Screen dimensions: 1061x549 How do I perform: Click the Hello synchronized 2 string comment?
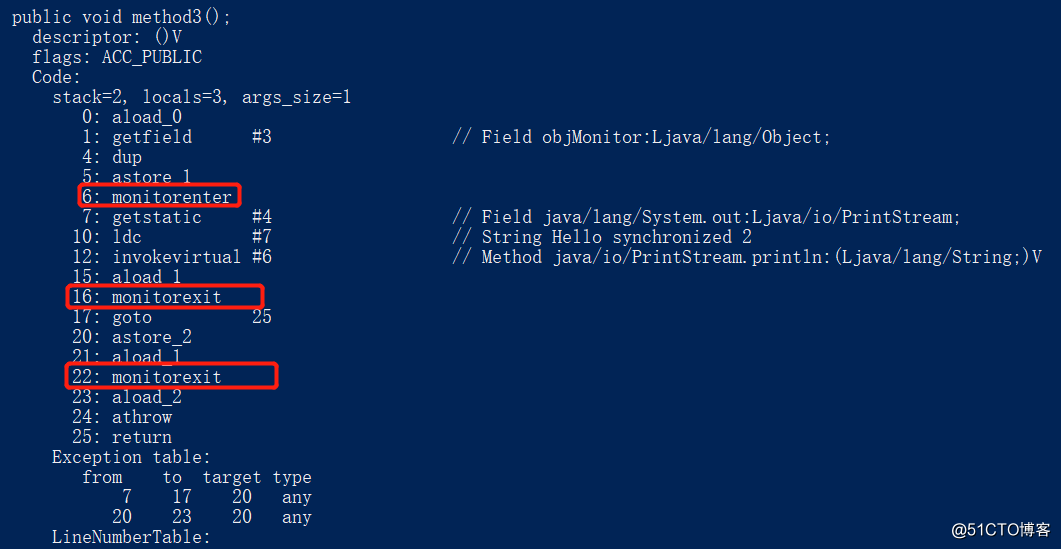click(x=602, y=237)
